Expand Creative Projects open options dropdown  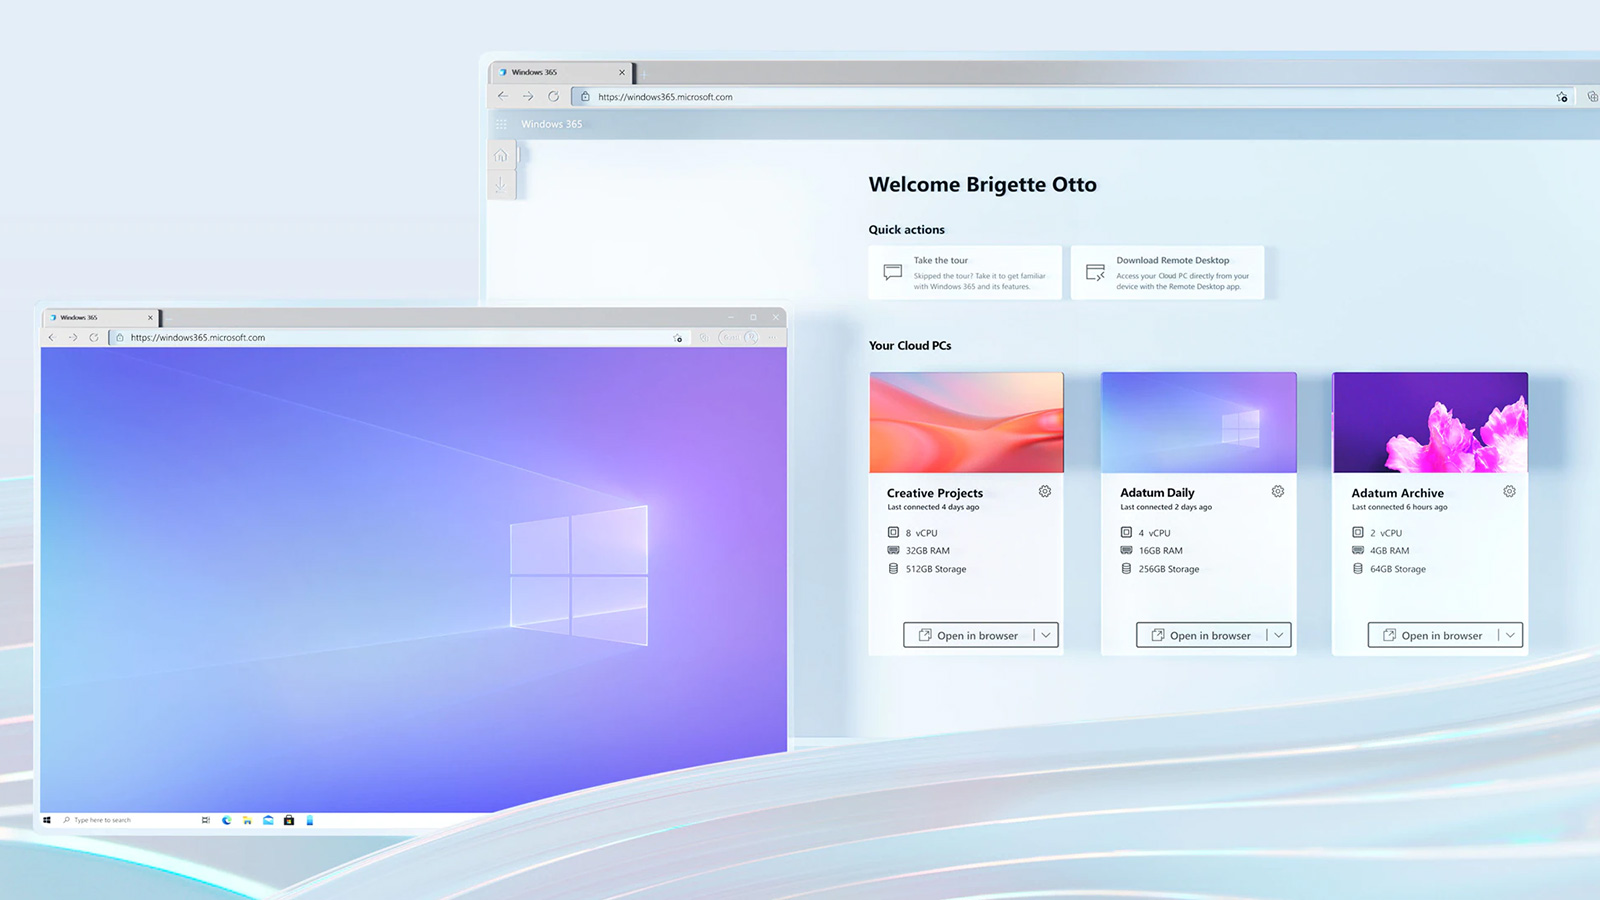tap(1046, 635)
